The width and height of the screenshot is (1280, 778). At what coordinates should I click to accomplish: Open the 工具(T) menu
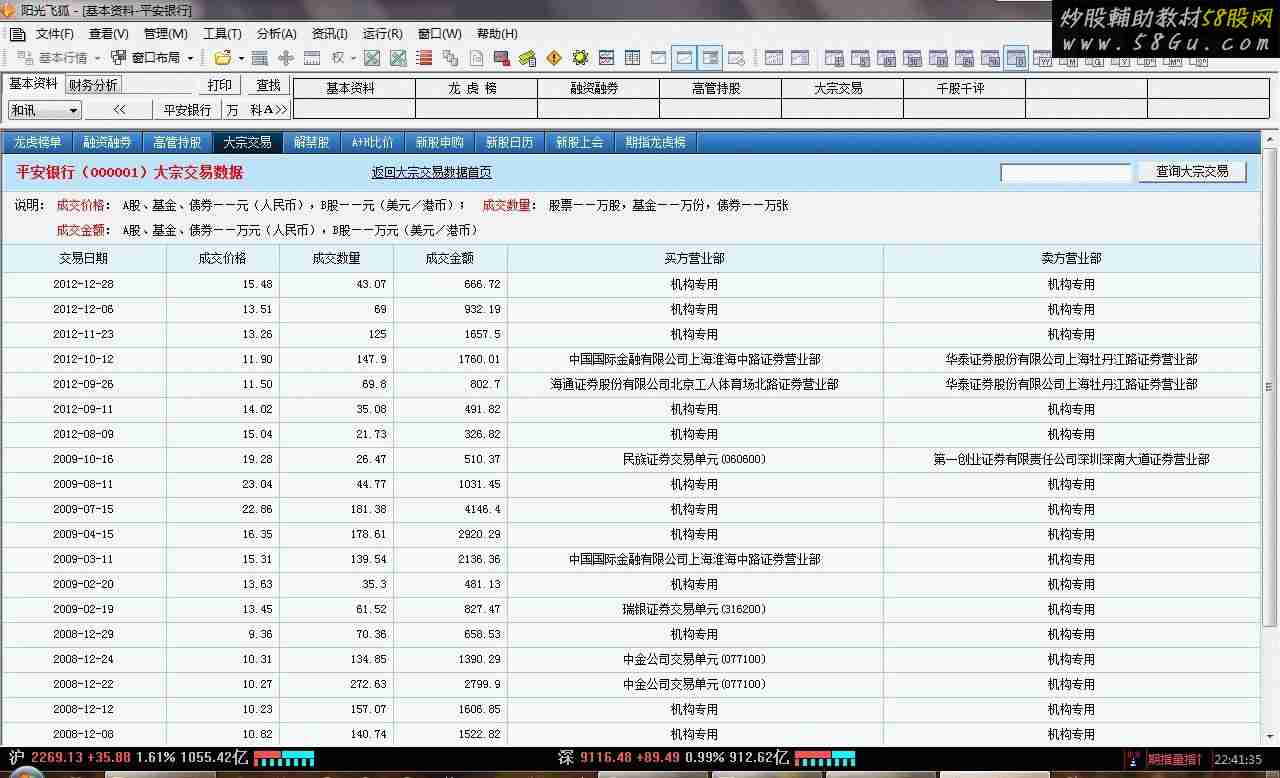pos(222,34)
